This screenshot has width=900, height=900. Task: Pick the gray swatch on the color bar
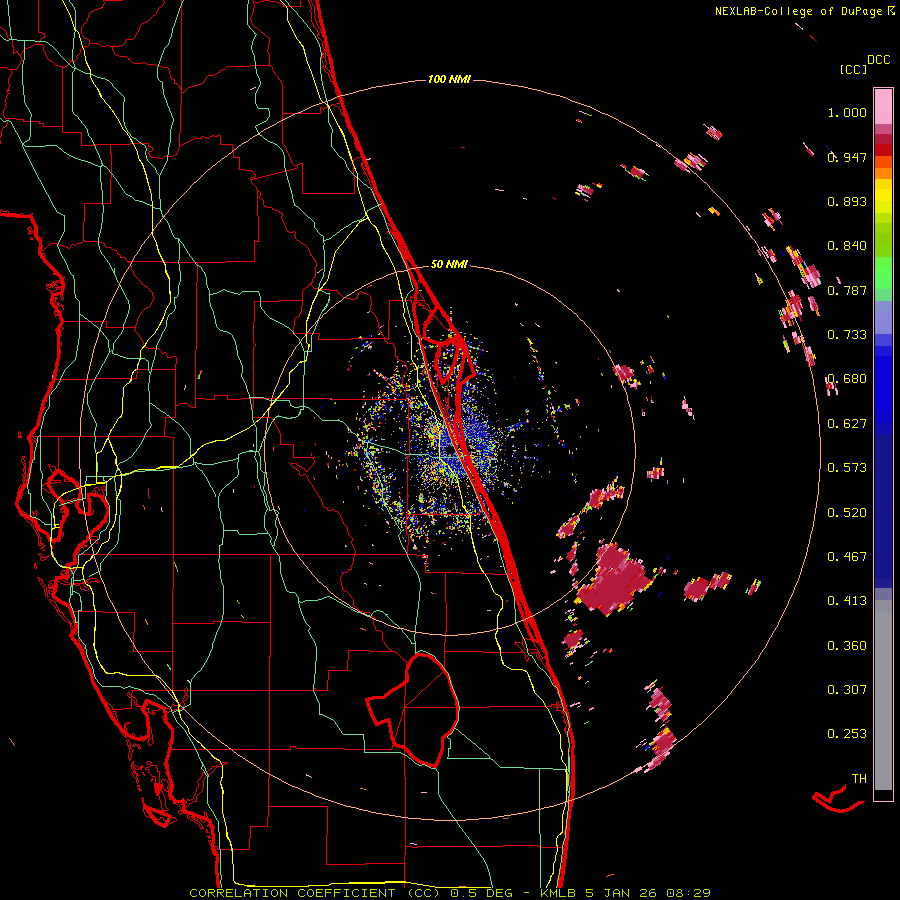pyautogui.click(x=883, y=695)
